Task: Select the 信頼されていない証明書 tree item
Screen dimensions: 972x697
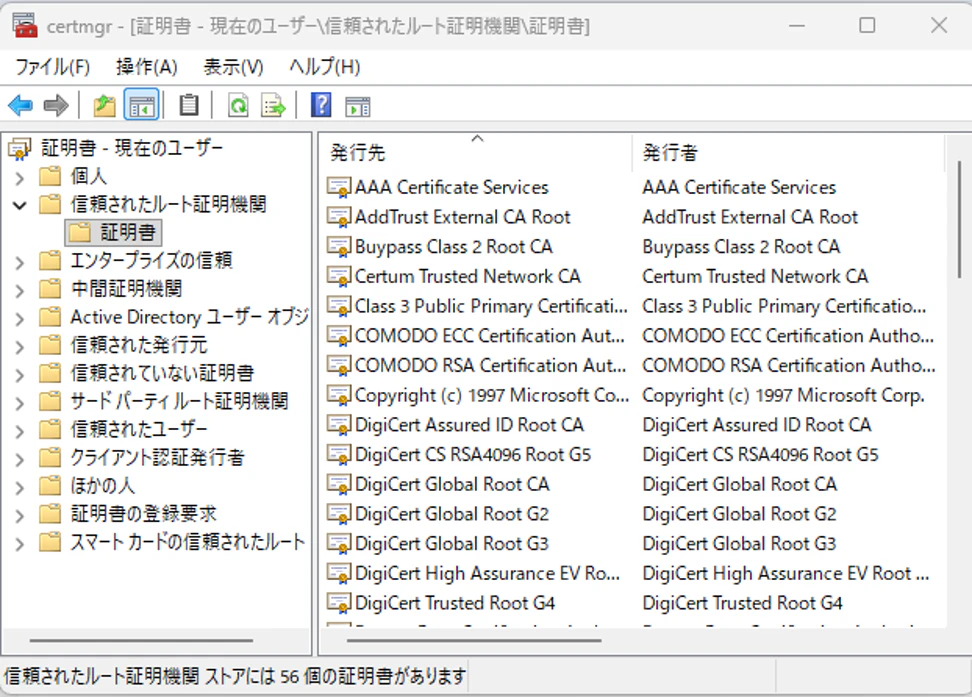Action: (x=162, y=373)
